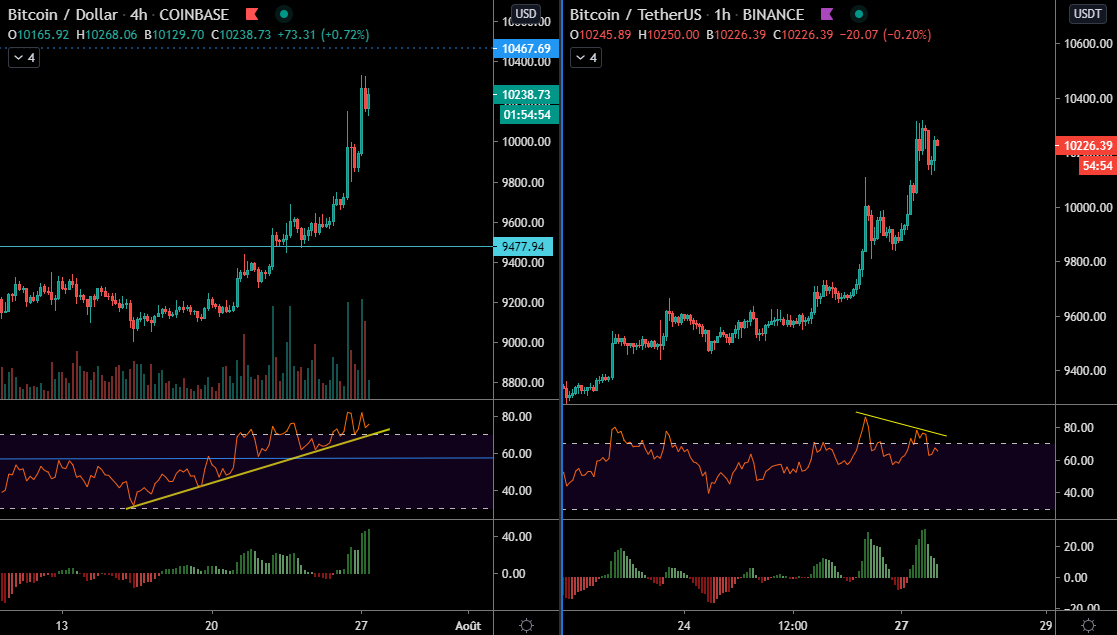The width and height of the screenshot is (1117, 635).
Task: Expand the indicators legend arrow on the Coinbase chart
Action: click(20, 57)
